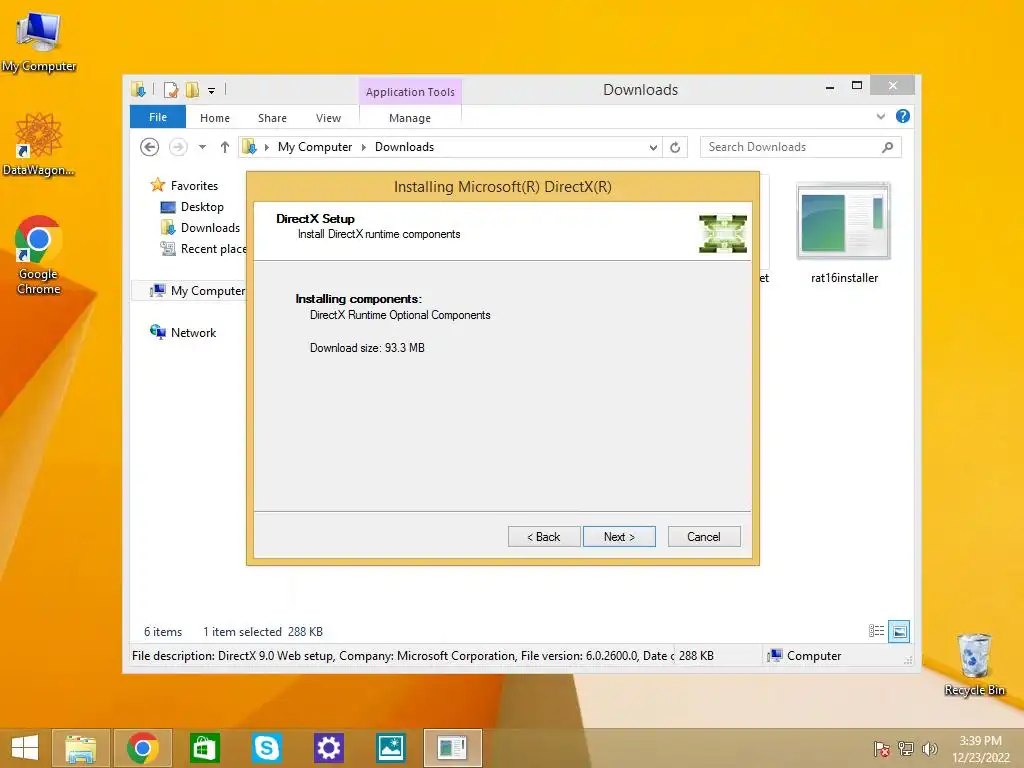Cancel the DirectX installation
This screenshot has width=1024, height=768.
704,537
